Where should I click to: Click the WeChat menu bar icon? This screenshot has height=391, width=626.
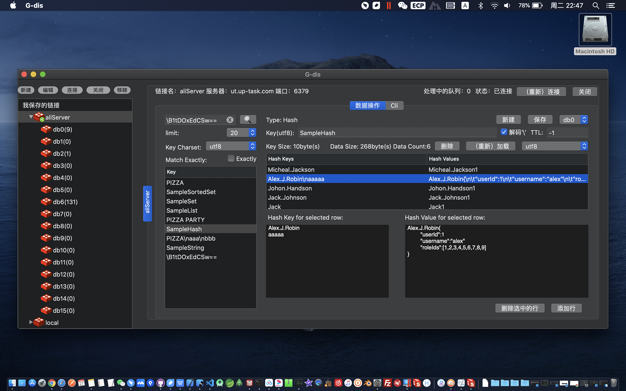tap(402, 6)
